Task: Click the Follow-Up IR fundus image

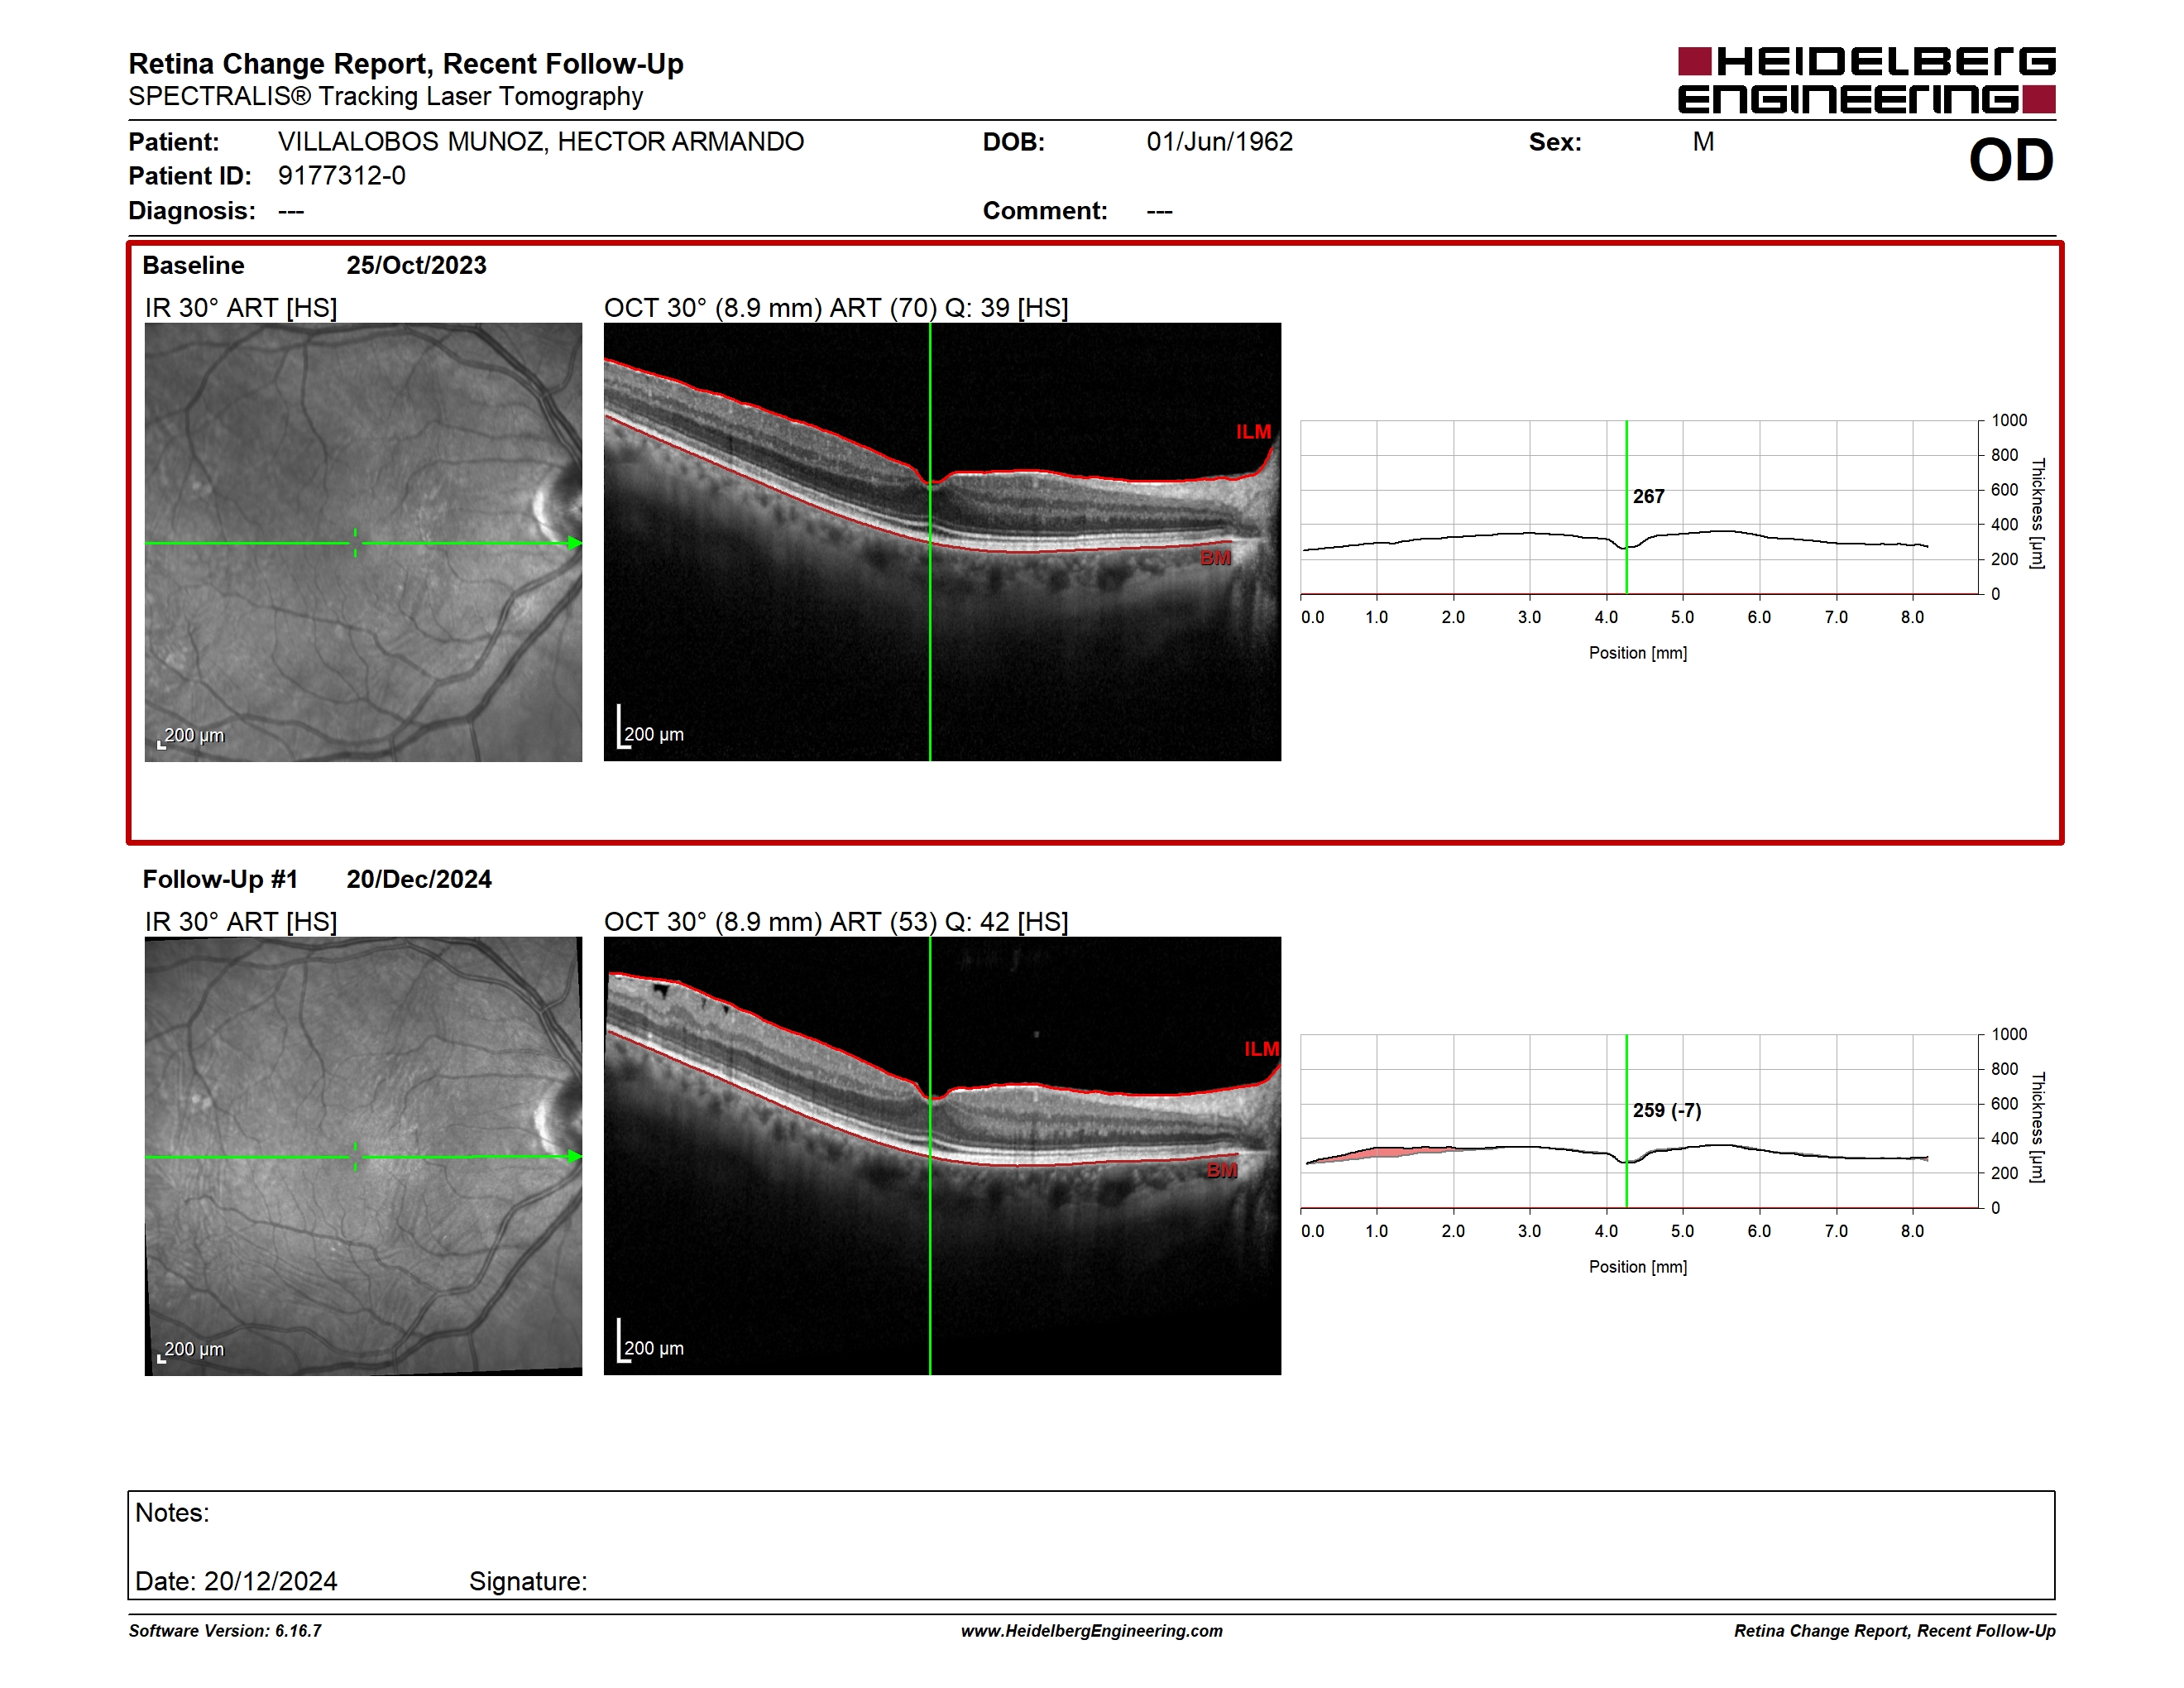Action: [x=363, y=1156]
